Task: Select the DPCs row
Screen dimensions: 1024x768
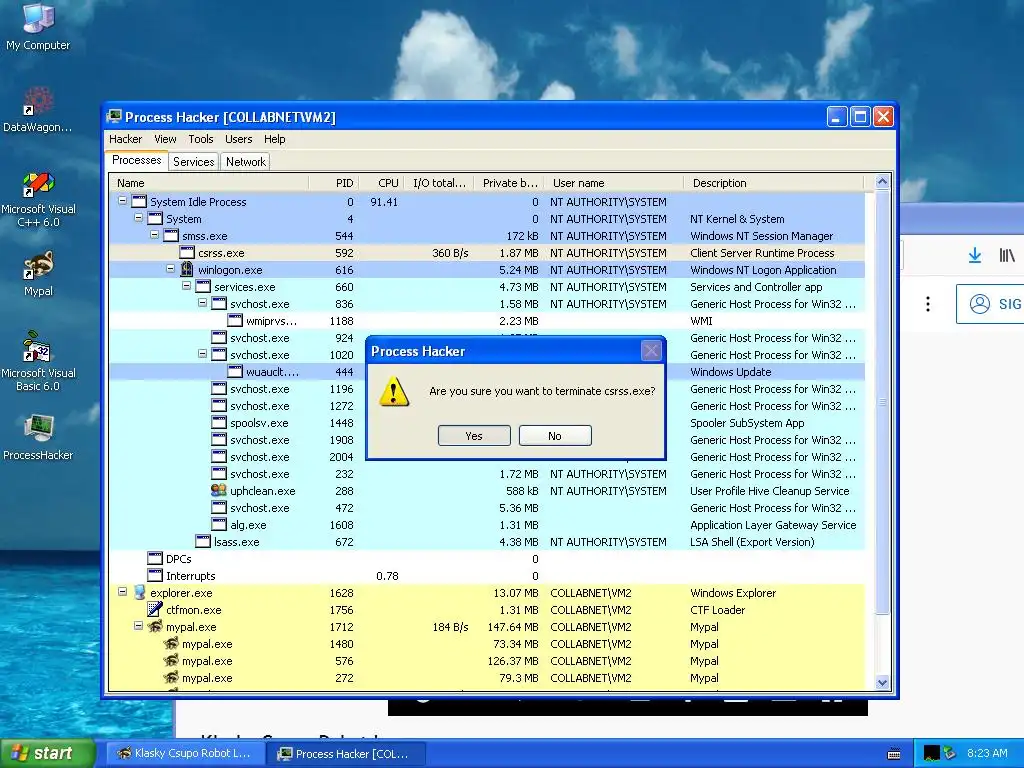Action: [x=487, y=558]
